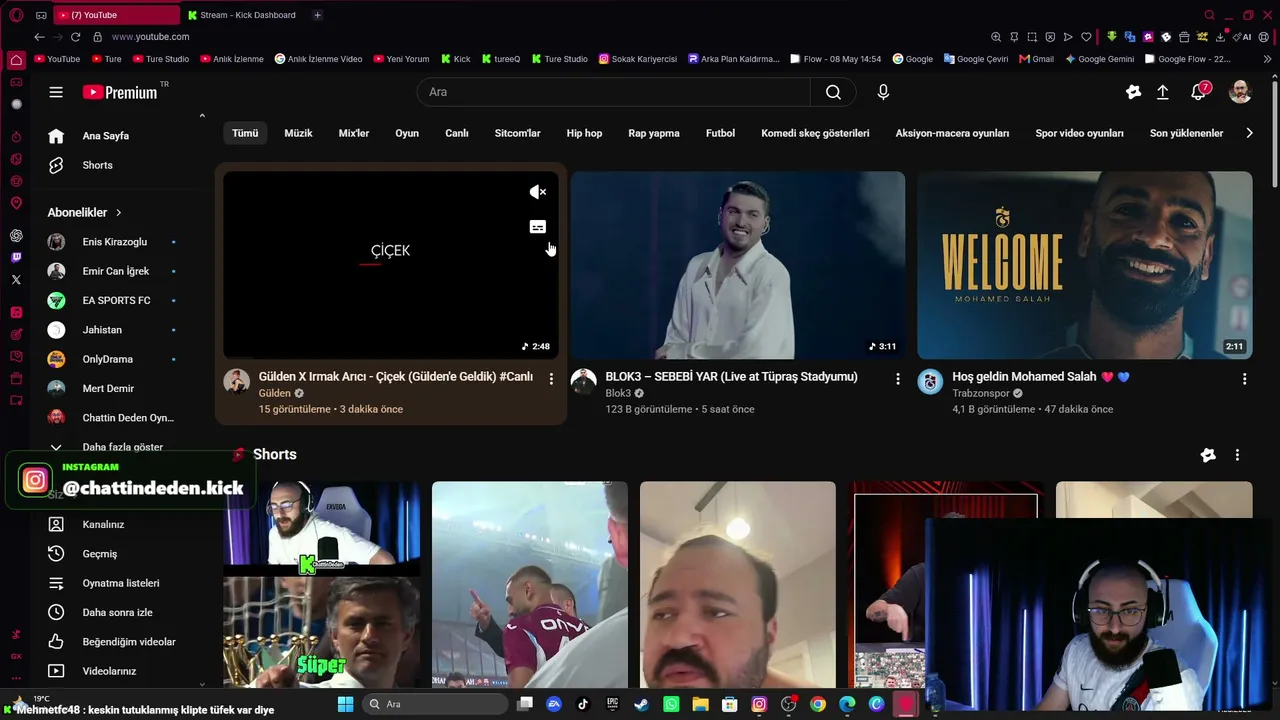1280x720 pixels.
Task: Open the Kick bookmark in bookmarks bar
Action: tap(456, 59)
